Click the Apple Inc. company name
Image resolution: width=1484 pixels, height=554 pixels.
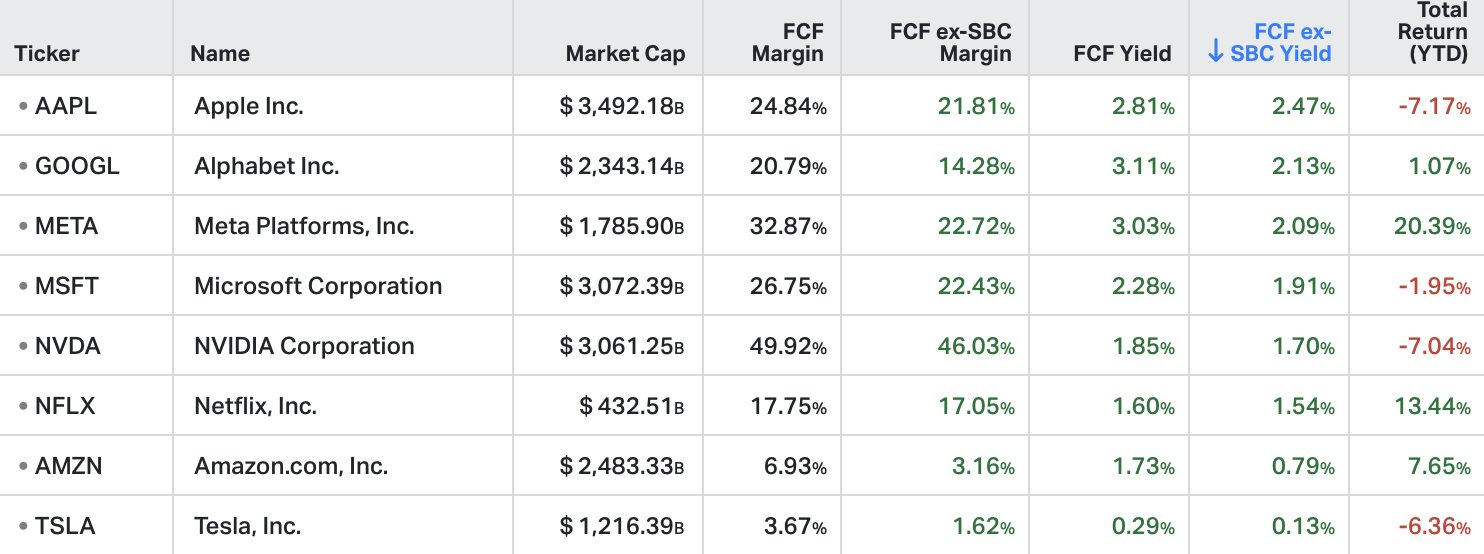click(x=249, y=106)
